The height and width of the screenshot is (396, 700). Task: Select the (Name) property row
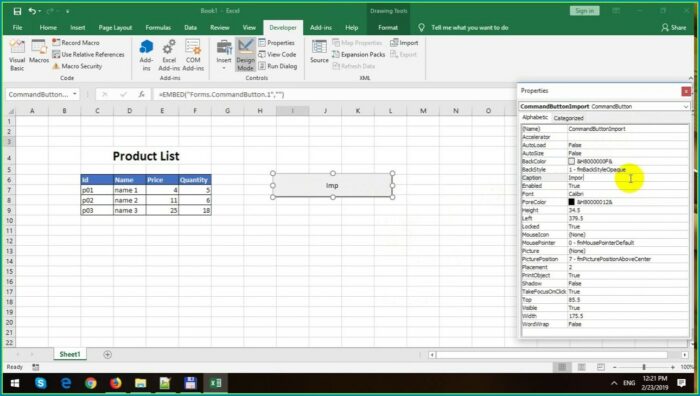[x=605, y=129]
